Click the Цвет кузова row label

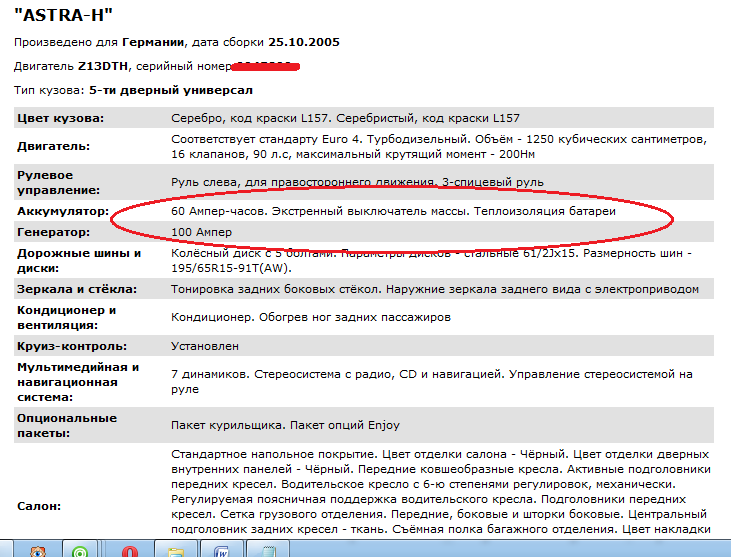pos(61,118)
